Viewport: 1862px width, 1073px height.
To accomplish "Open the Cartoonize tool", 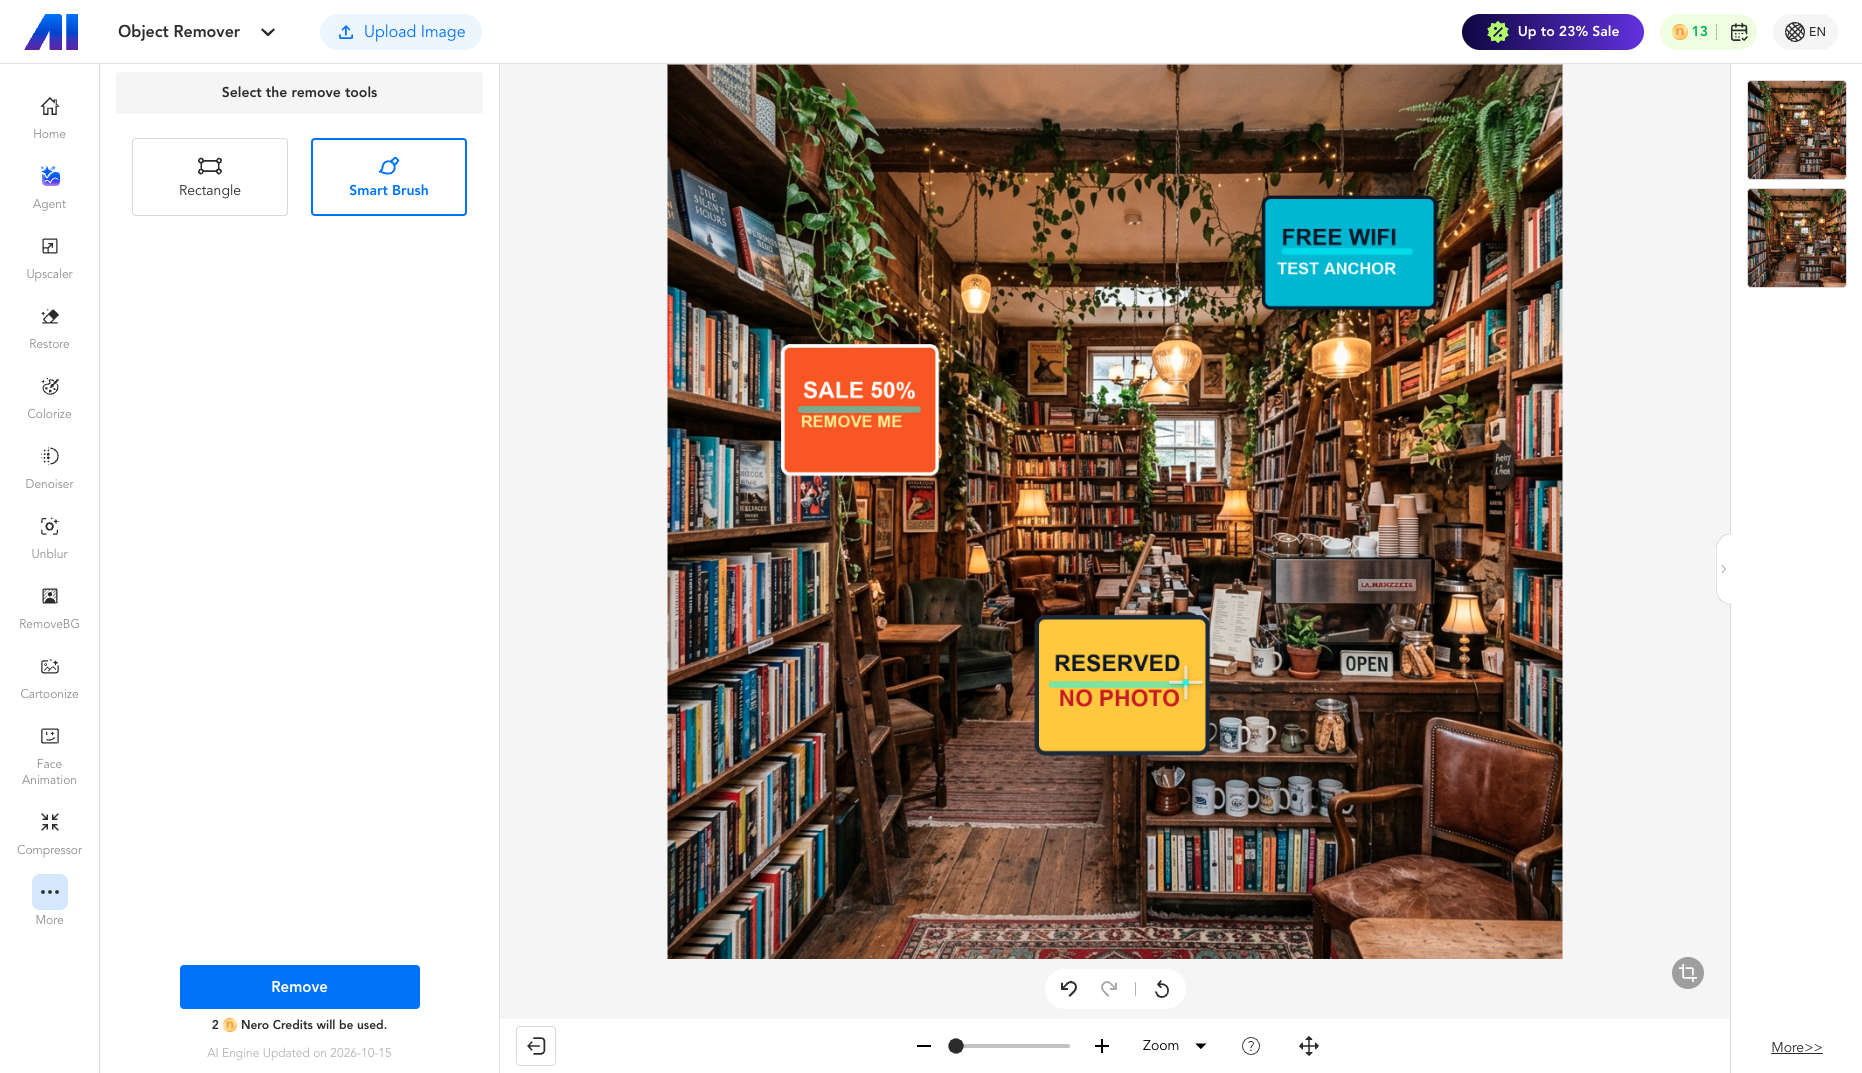I will (49, 678).
